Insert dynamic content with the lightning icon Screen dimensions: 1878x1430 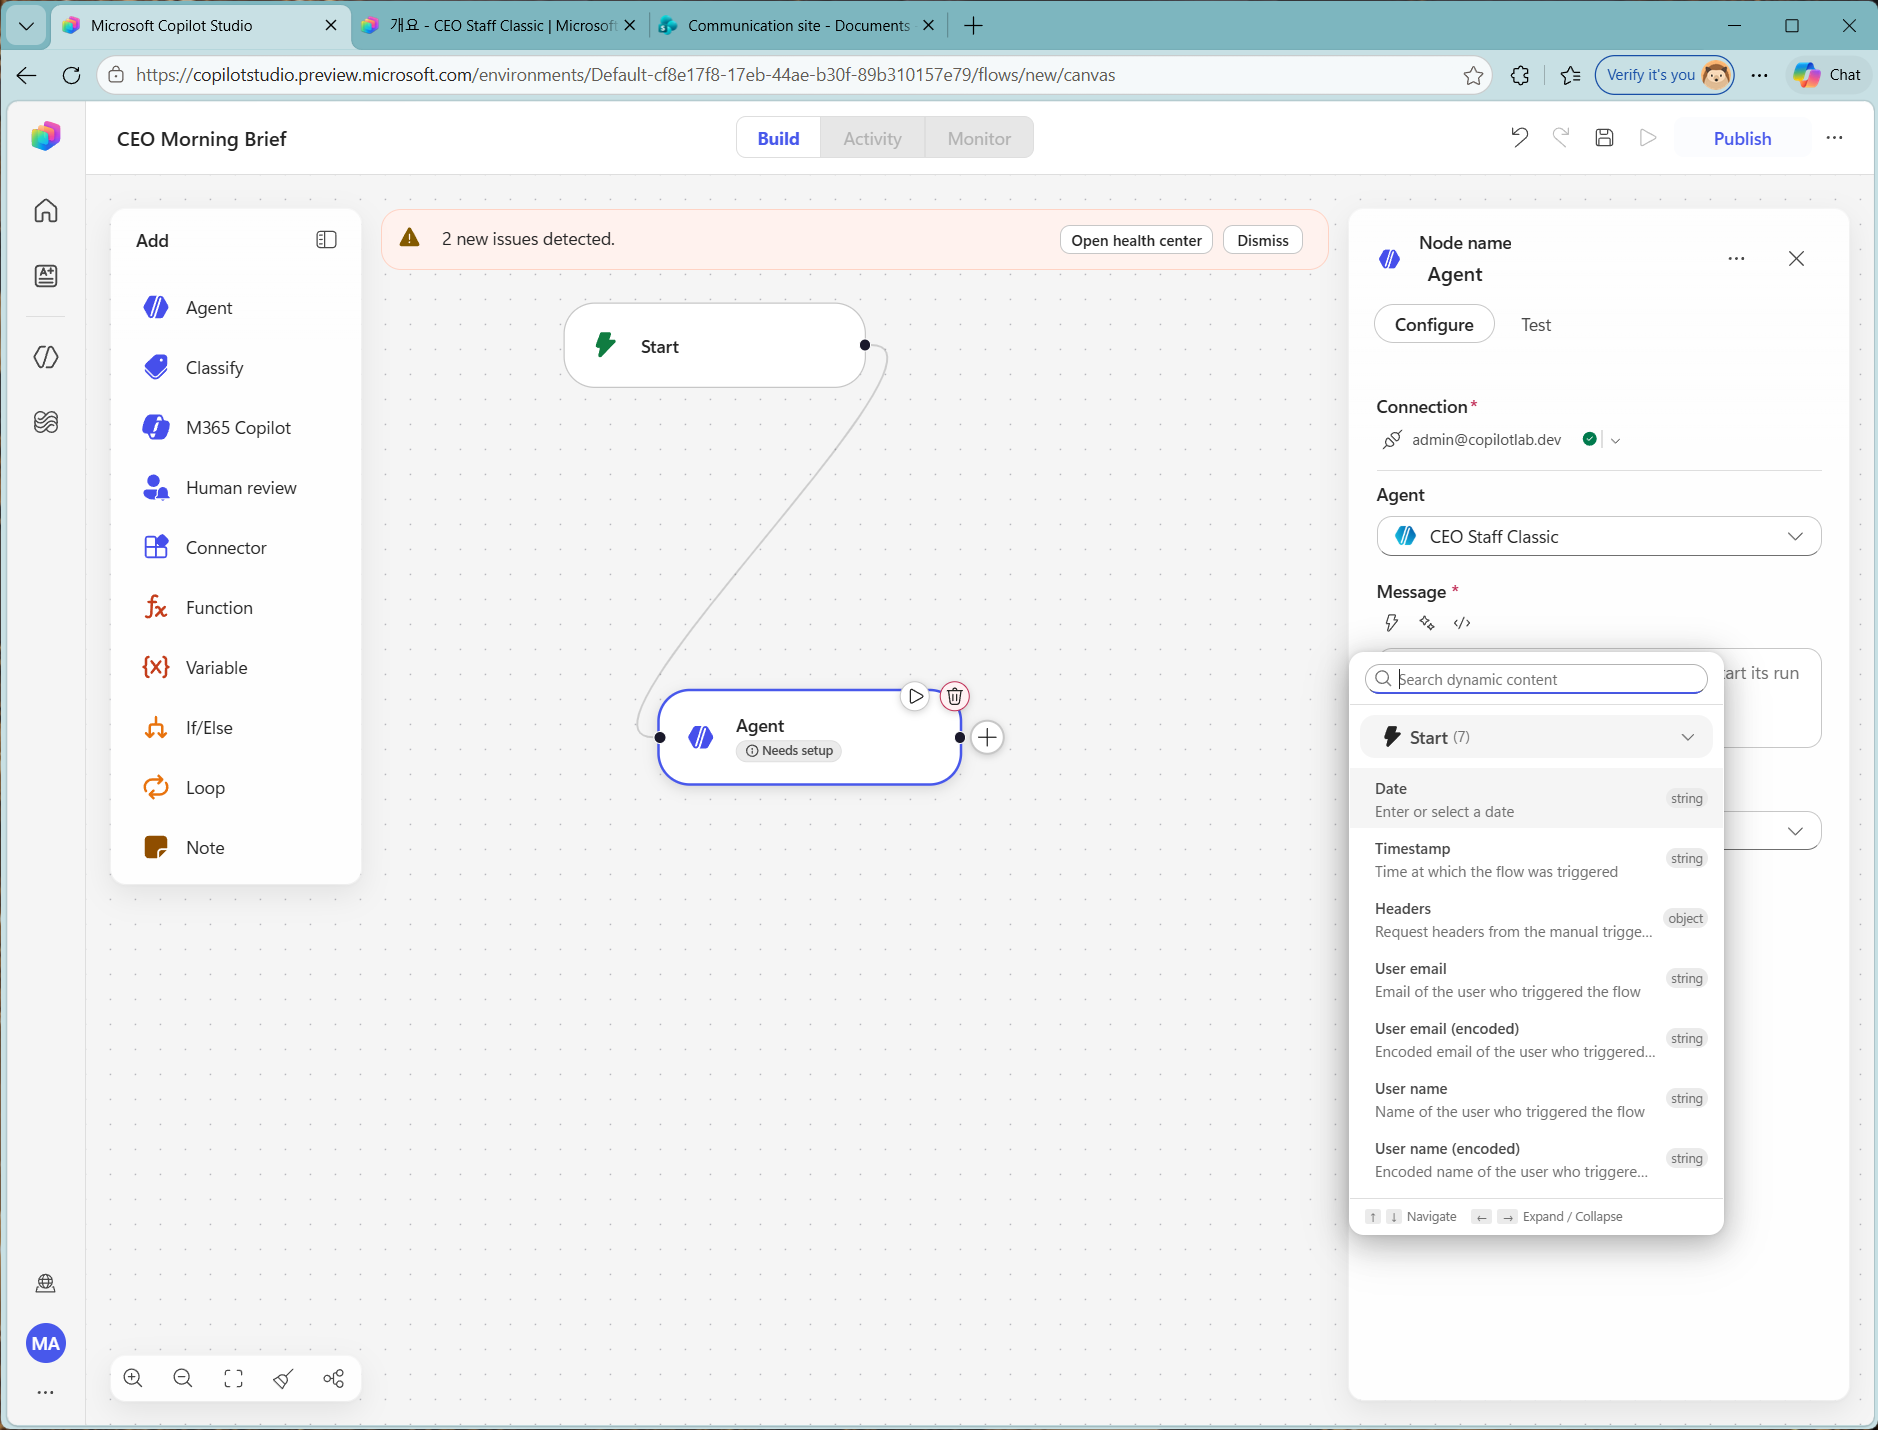[1391, 623]
